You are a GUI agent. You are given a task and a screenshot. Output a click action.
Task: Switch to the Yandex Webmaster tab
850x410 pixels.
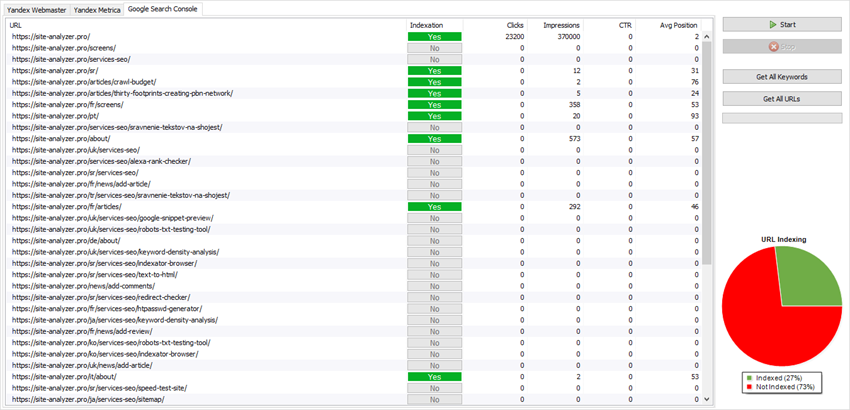coord(36,10)
